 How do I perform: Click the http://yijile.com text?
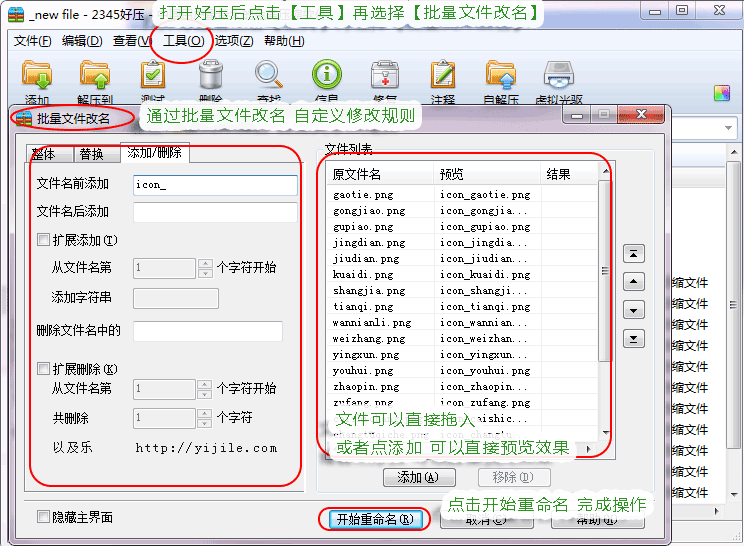coord(206,448)
